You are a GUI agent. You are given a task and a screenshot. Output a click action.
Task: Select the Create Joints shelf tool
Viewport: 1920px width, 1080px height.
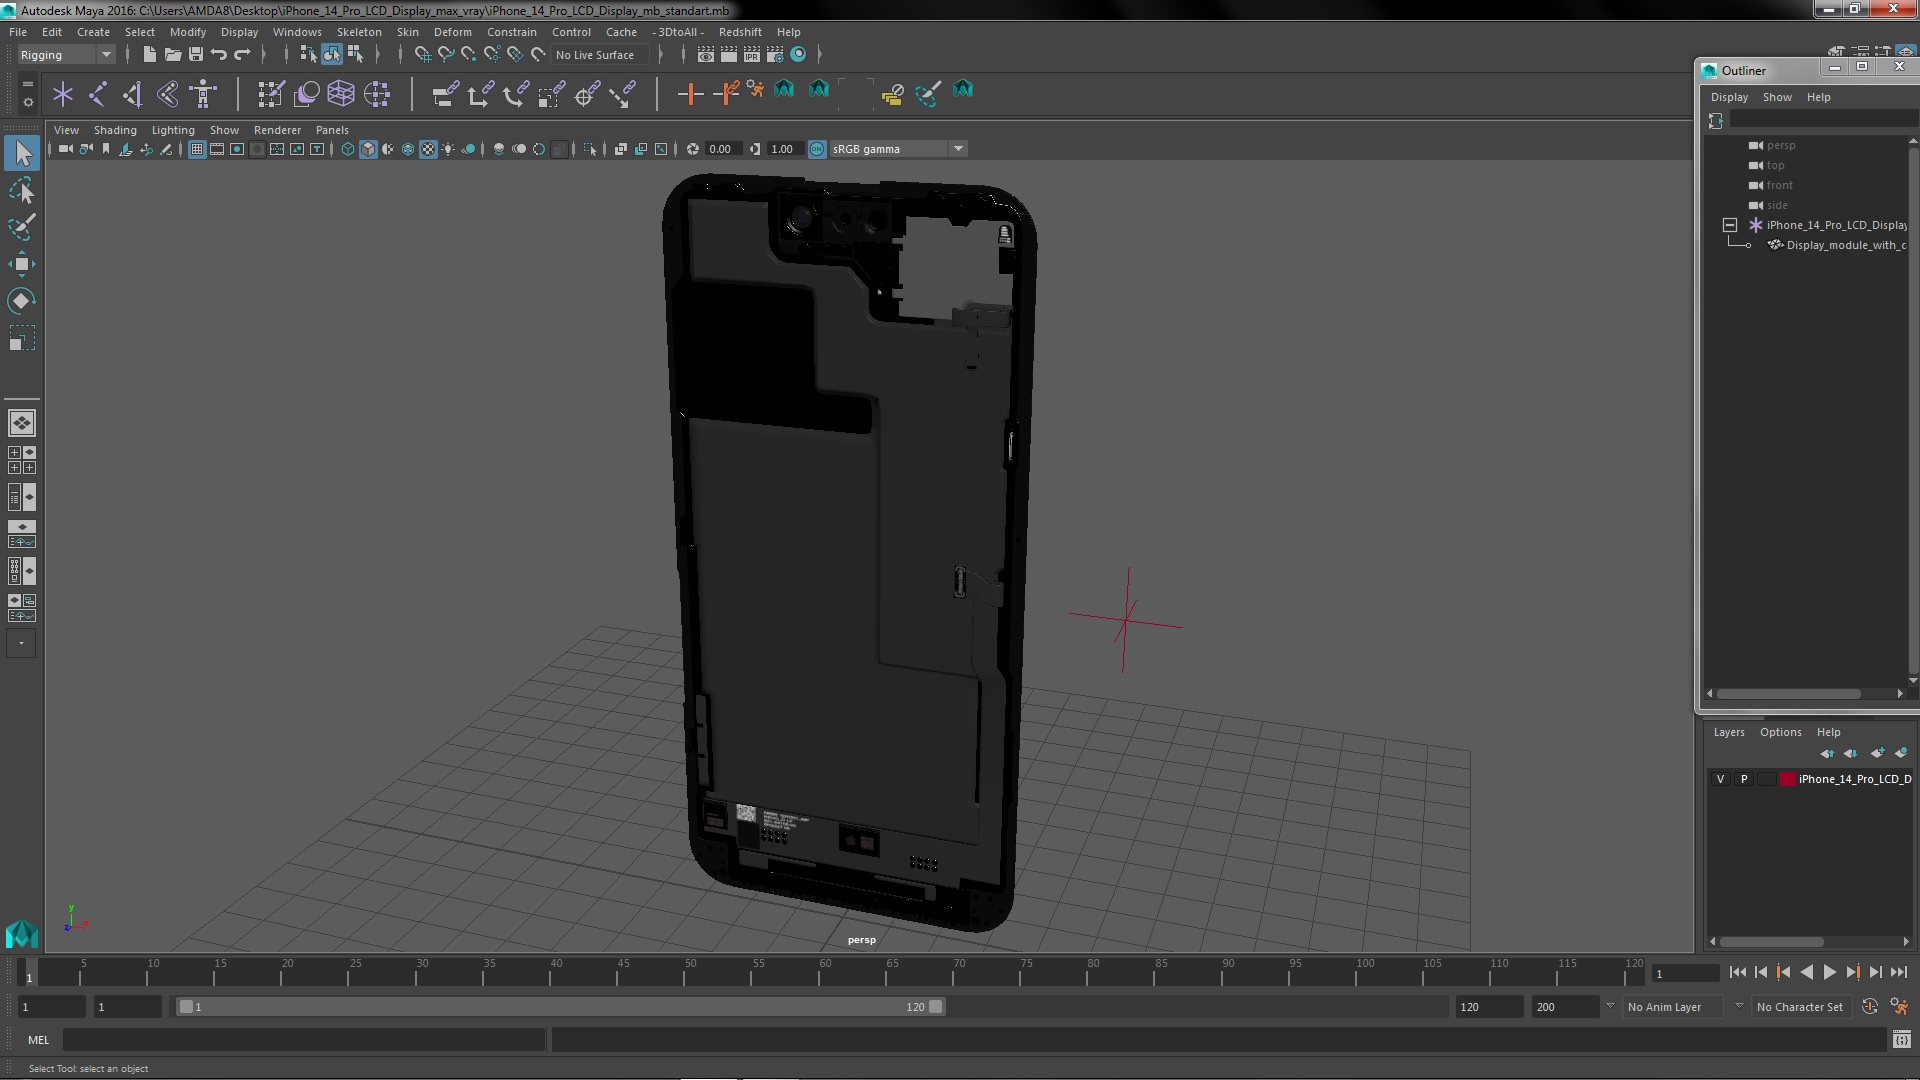tap(98, 95)
